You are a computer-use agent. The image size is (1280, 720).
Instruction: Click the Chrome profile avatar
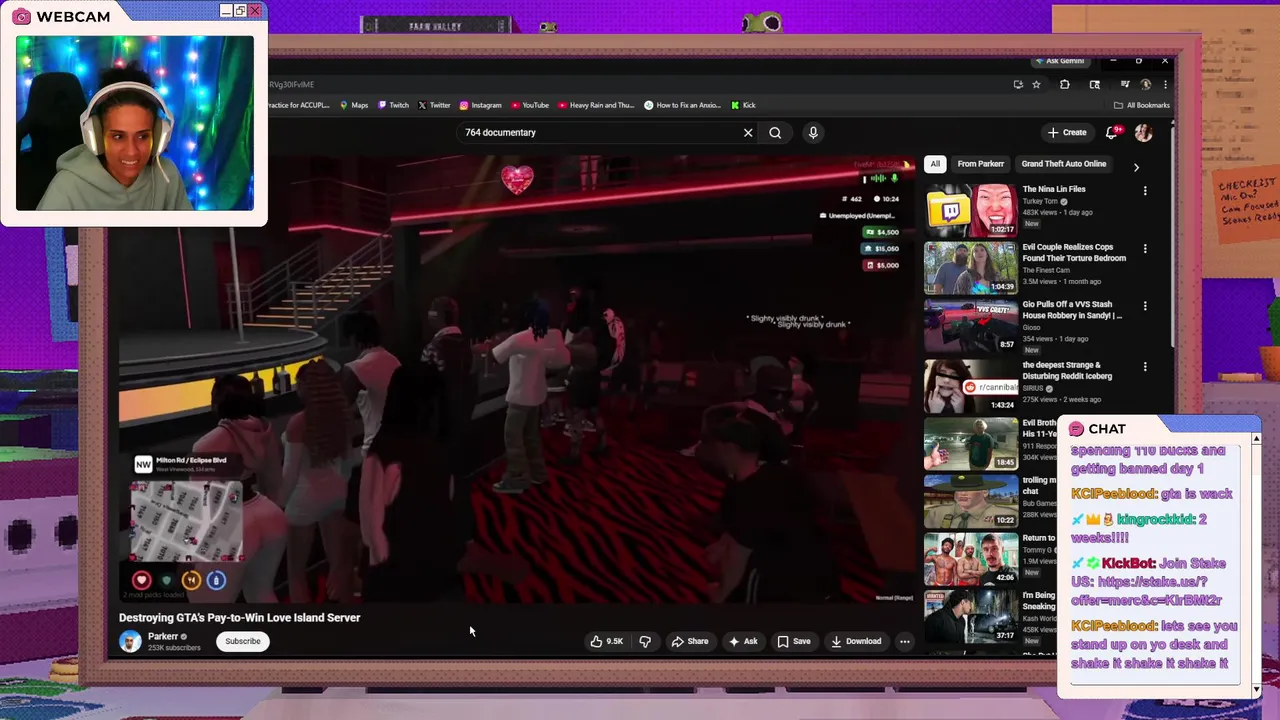click(x=1146, y=85)
